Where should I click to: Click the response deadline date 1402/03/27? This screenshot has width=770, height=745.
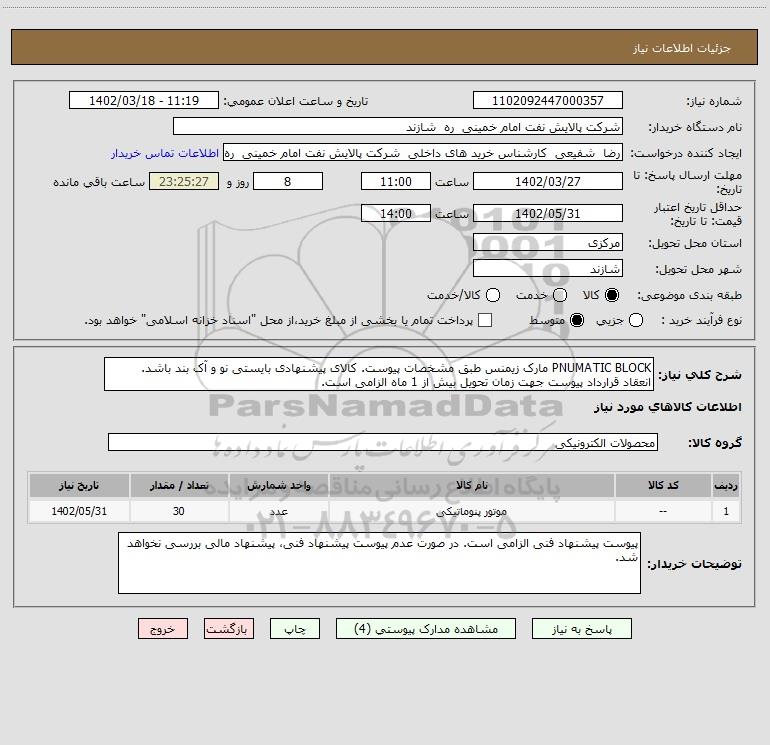pos(548,181)
